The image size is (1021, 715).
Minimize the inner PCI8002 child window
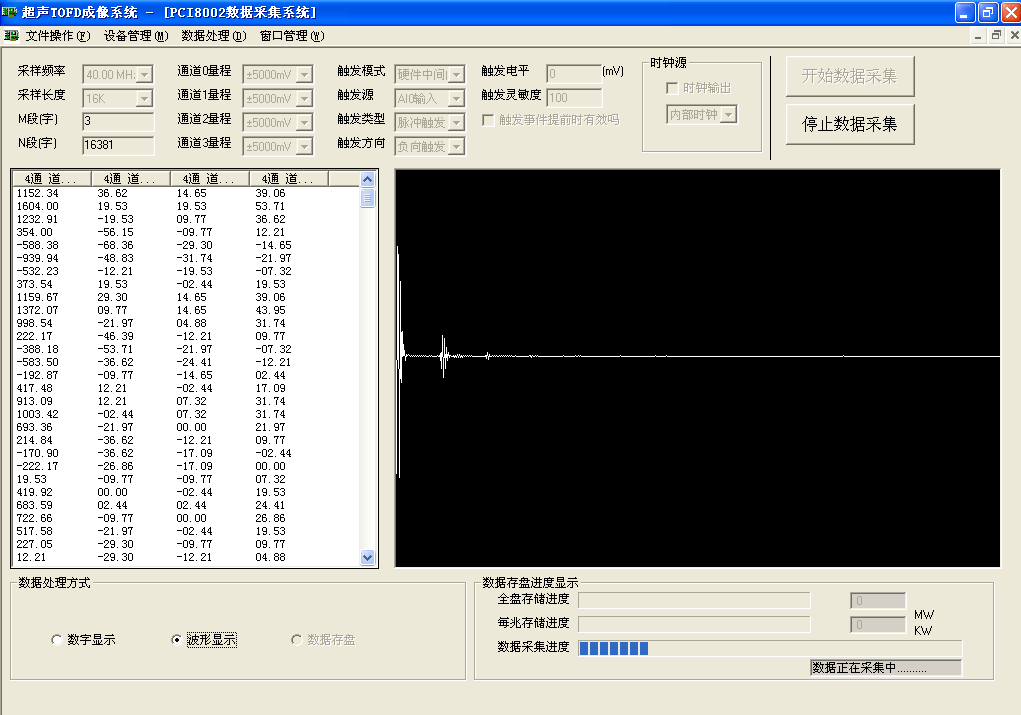click(x=978, y=36)
